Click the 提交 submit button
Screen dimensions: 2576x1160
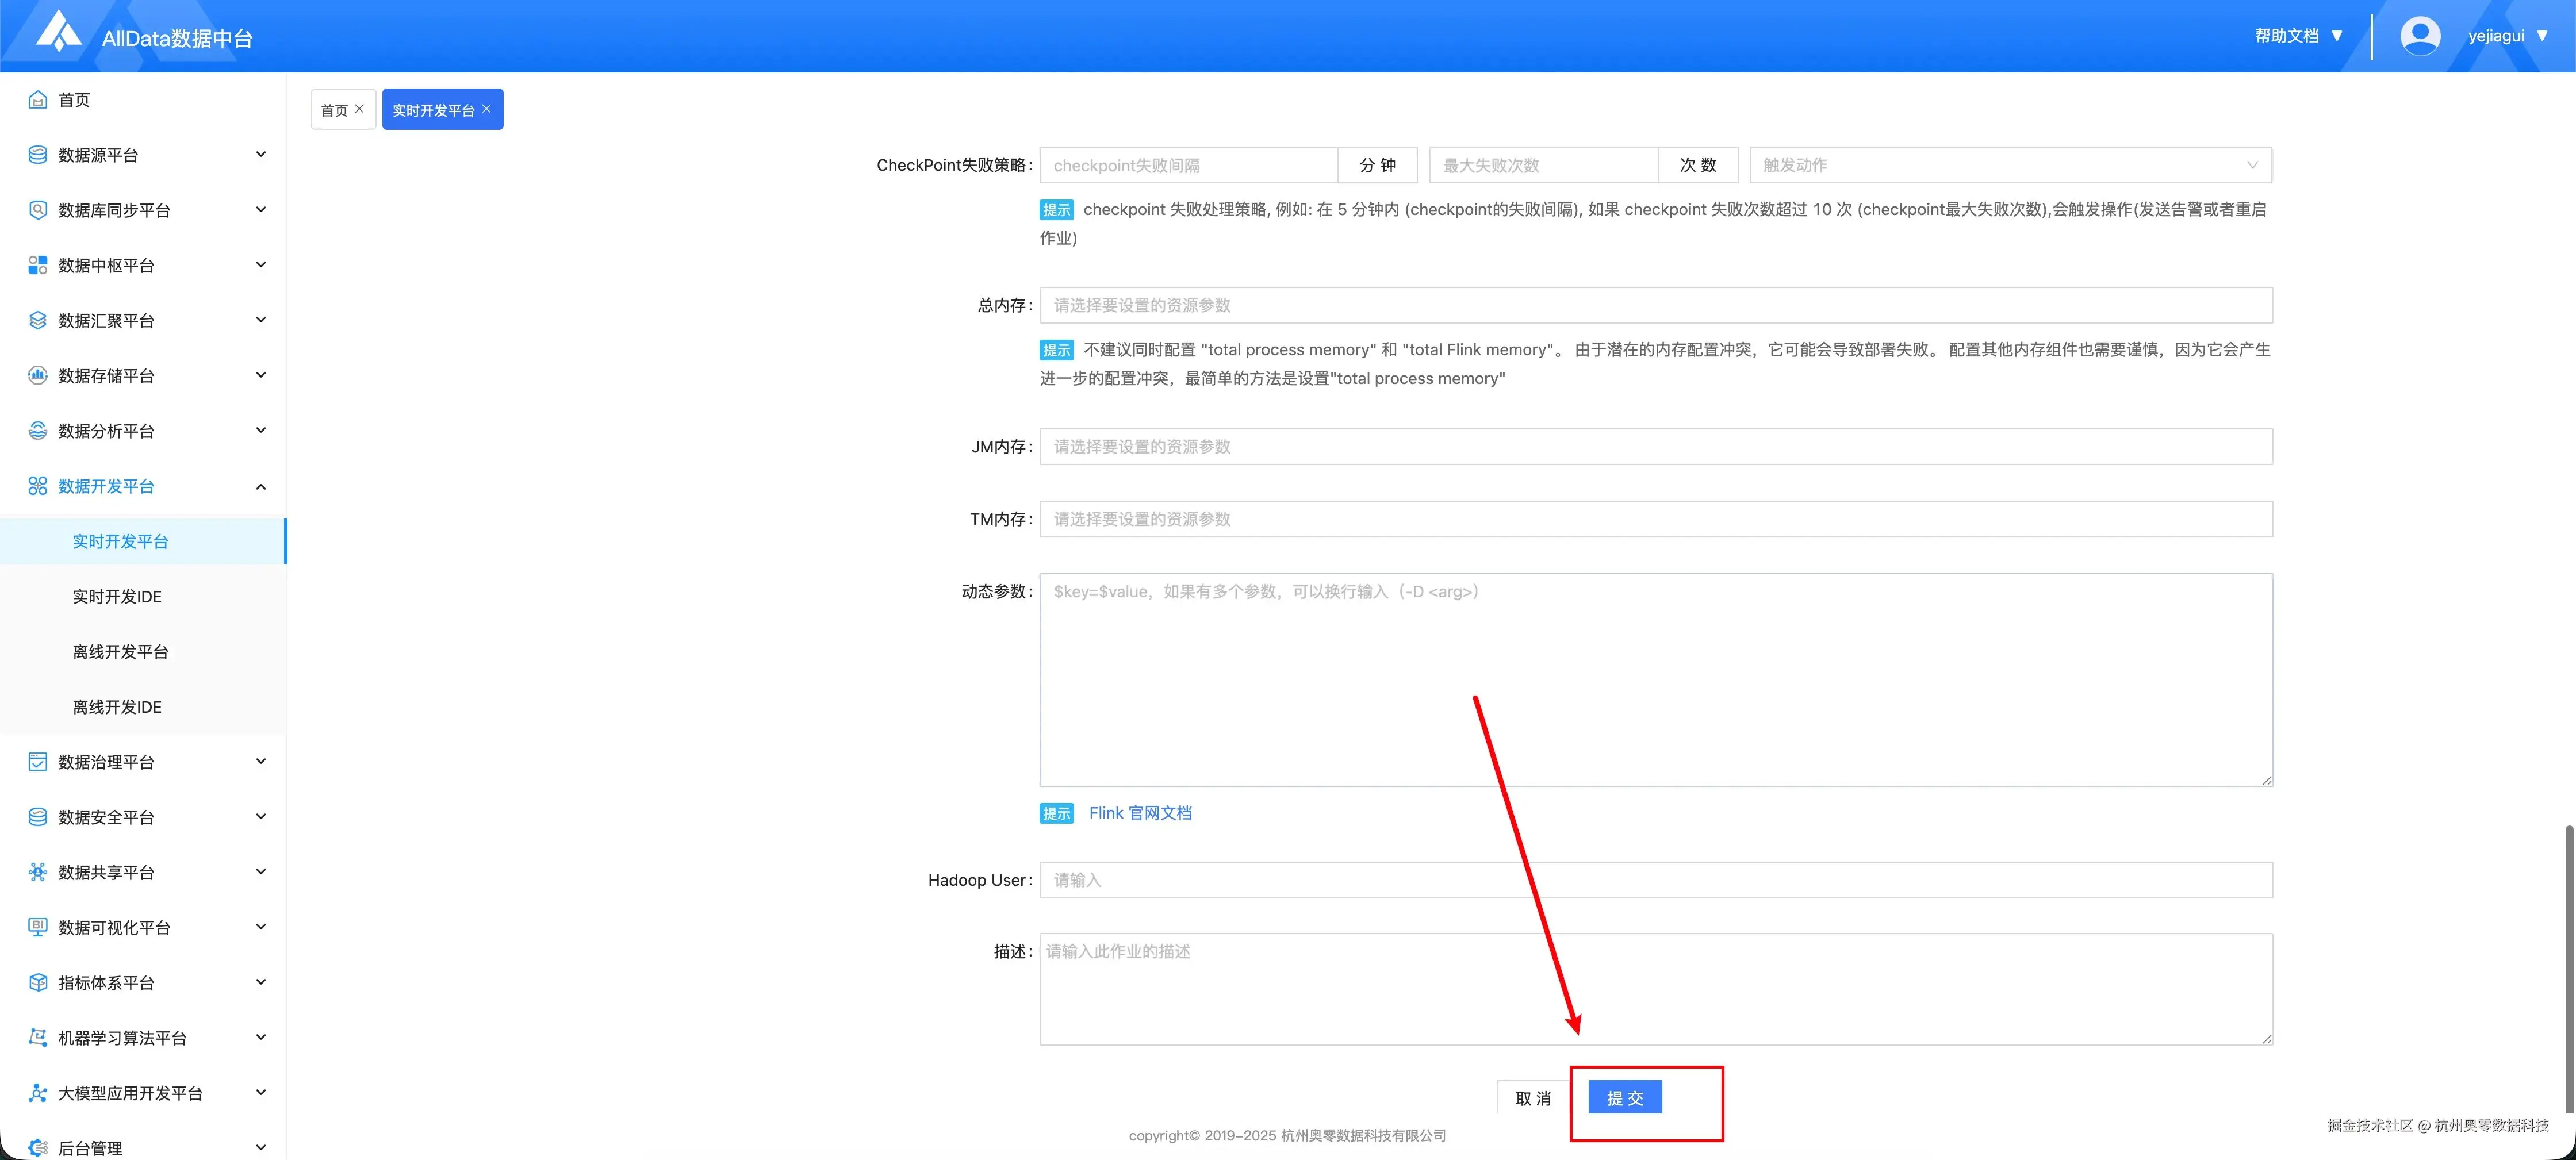coord(1624,1097)
